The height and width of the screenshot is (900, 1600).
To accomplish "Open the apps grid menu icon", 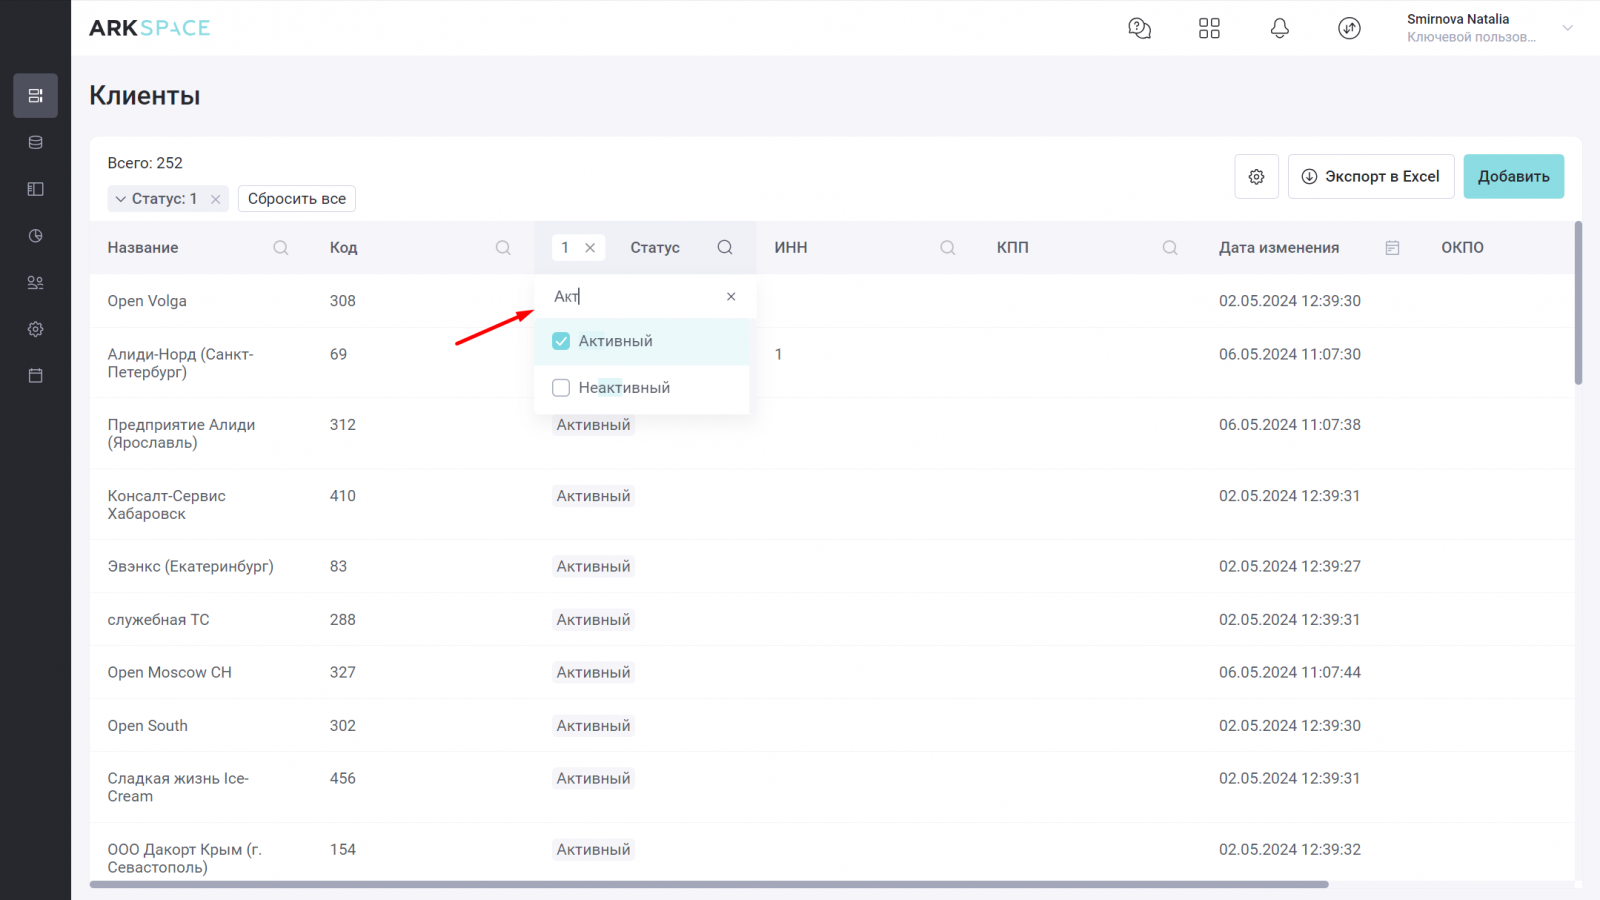I will [x=1209, y=28].
